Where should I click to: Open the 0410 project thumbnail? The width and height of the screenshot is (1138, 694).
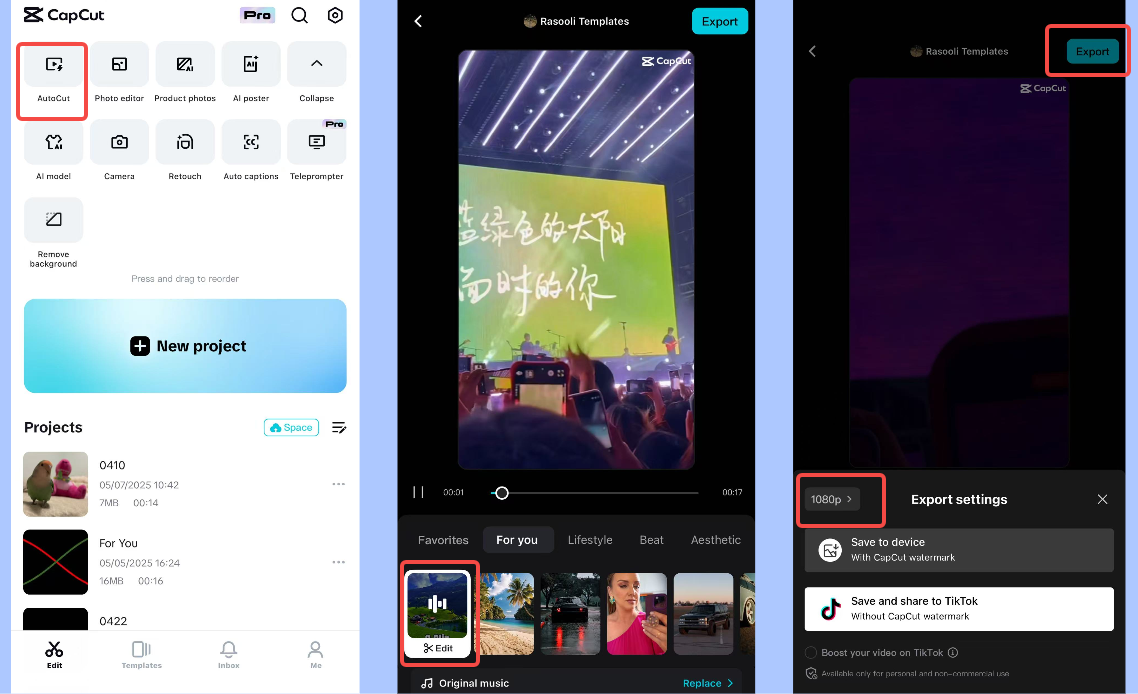tap(55, 484)
